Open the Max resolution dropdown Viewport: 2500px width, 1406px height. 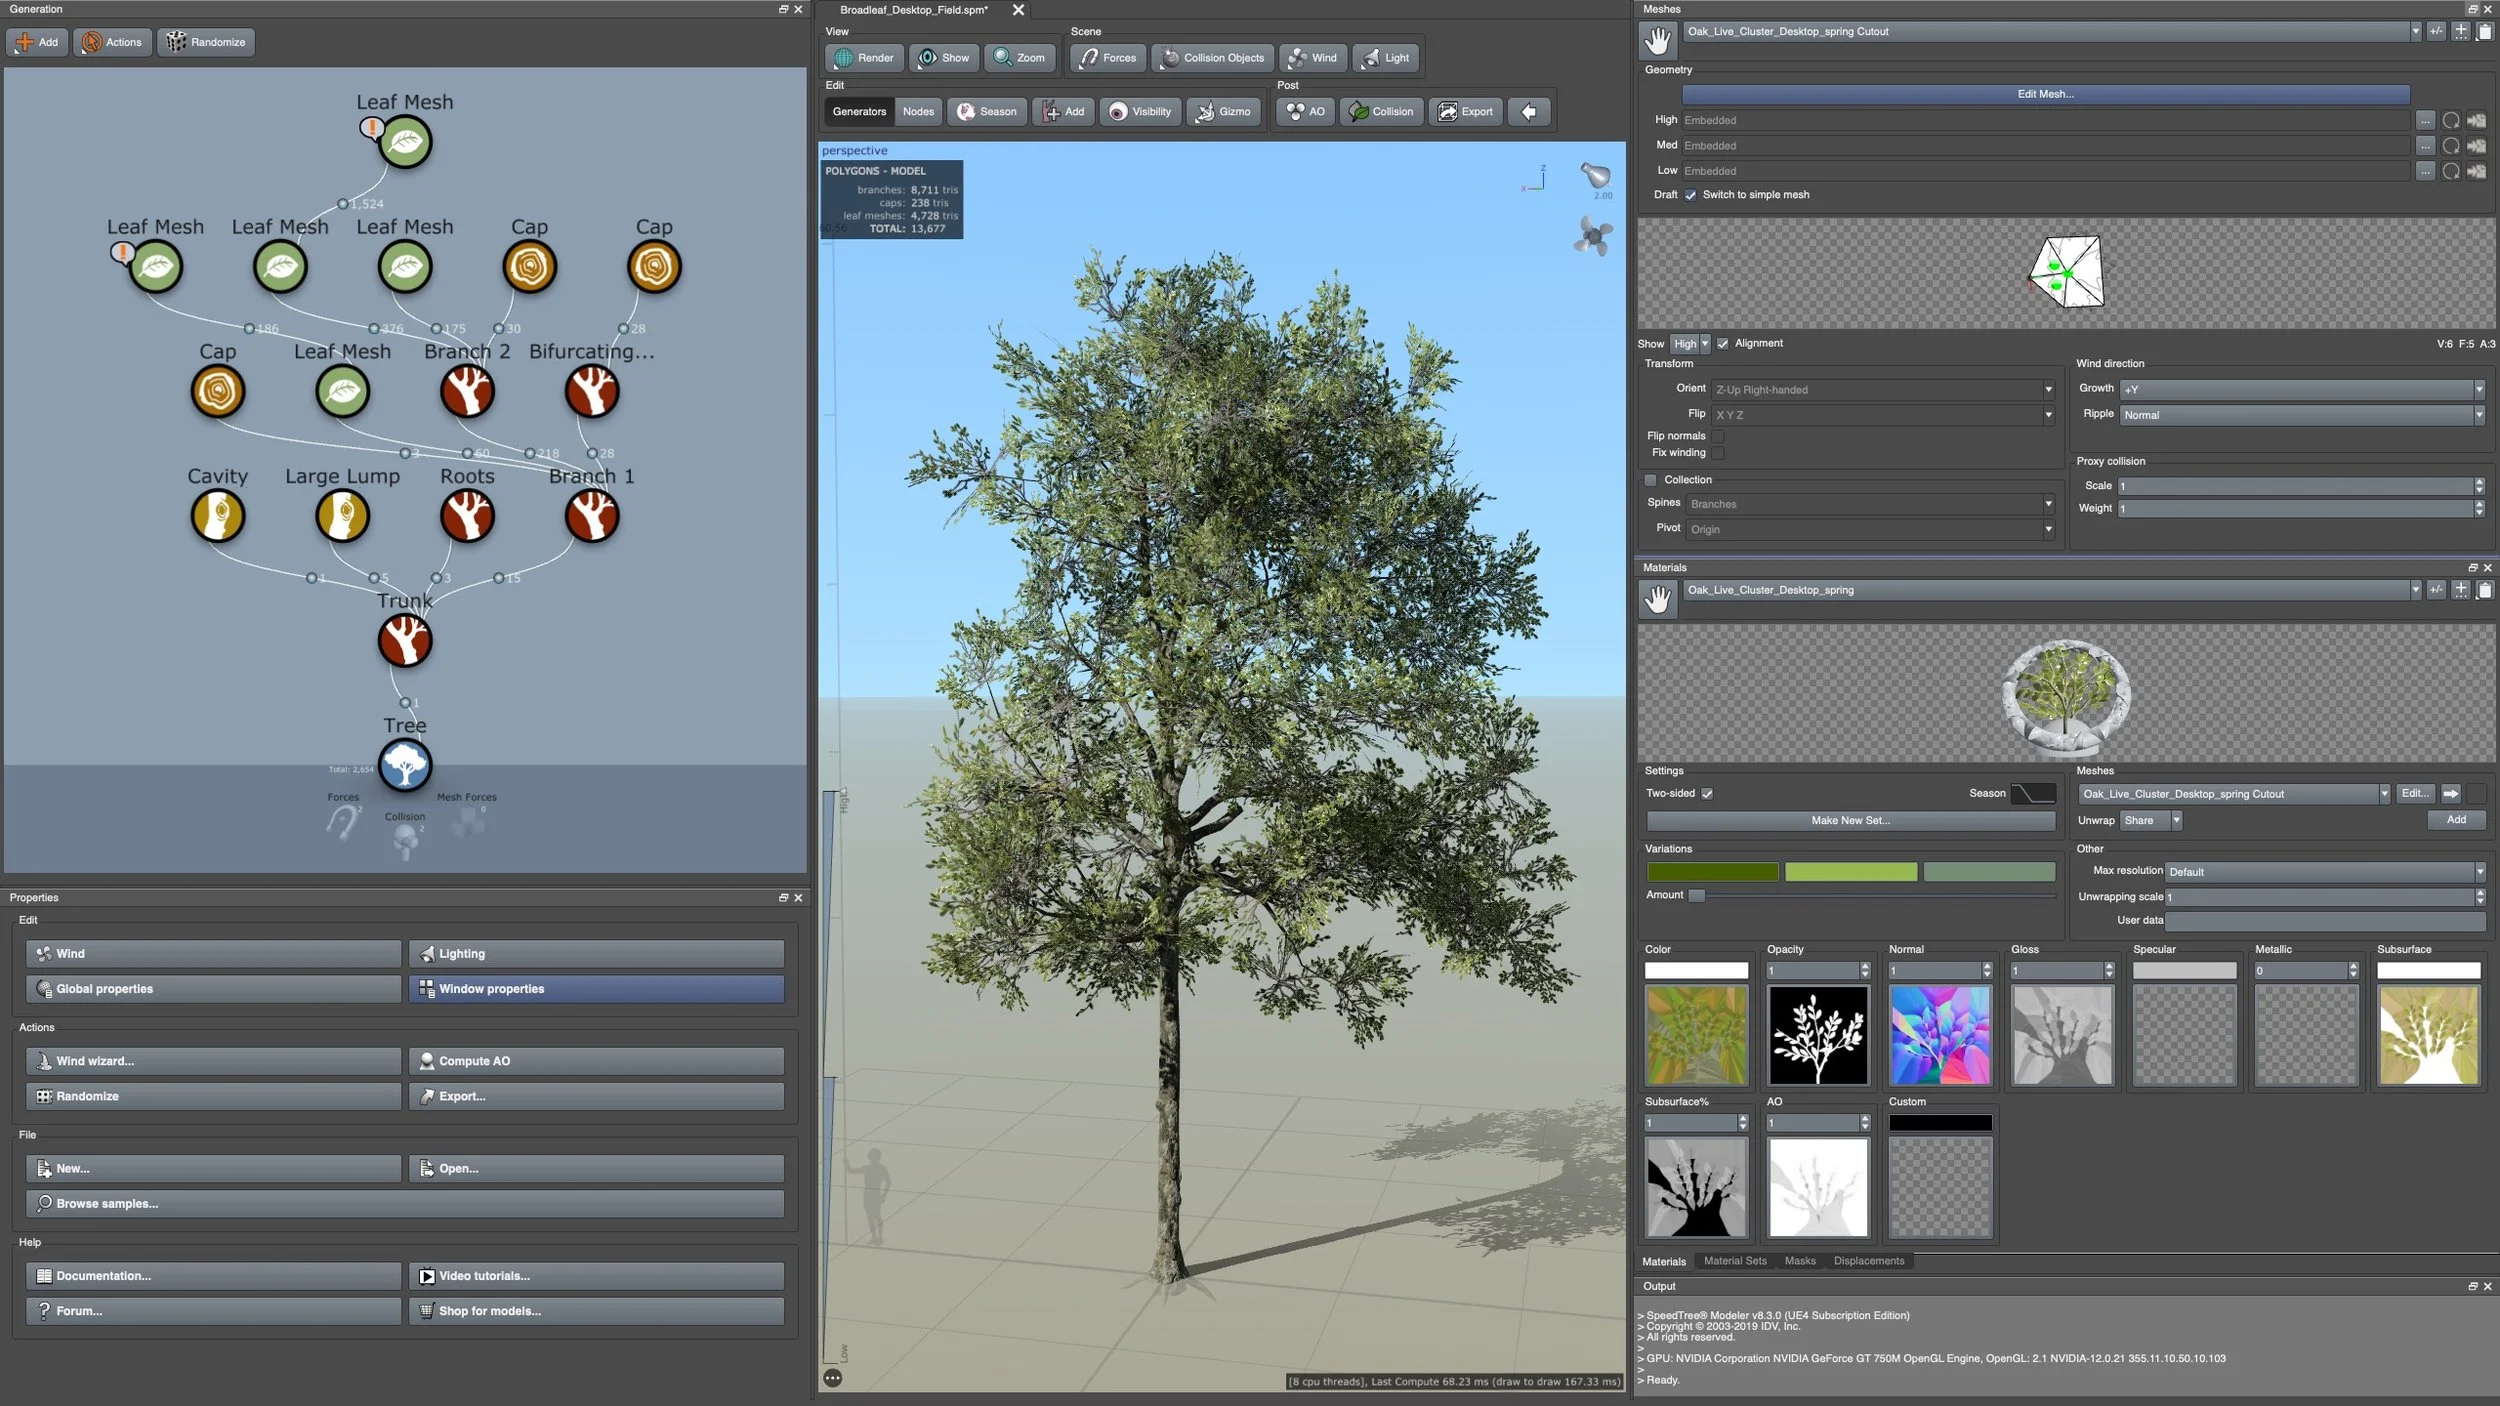coord(2325,872)
